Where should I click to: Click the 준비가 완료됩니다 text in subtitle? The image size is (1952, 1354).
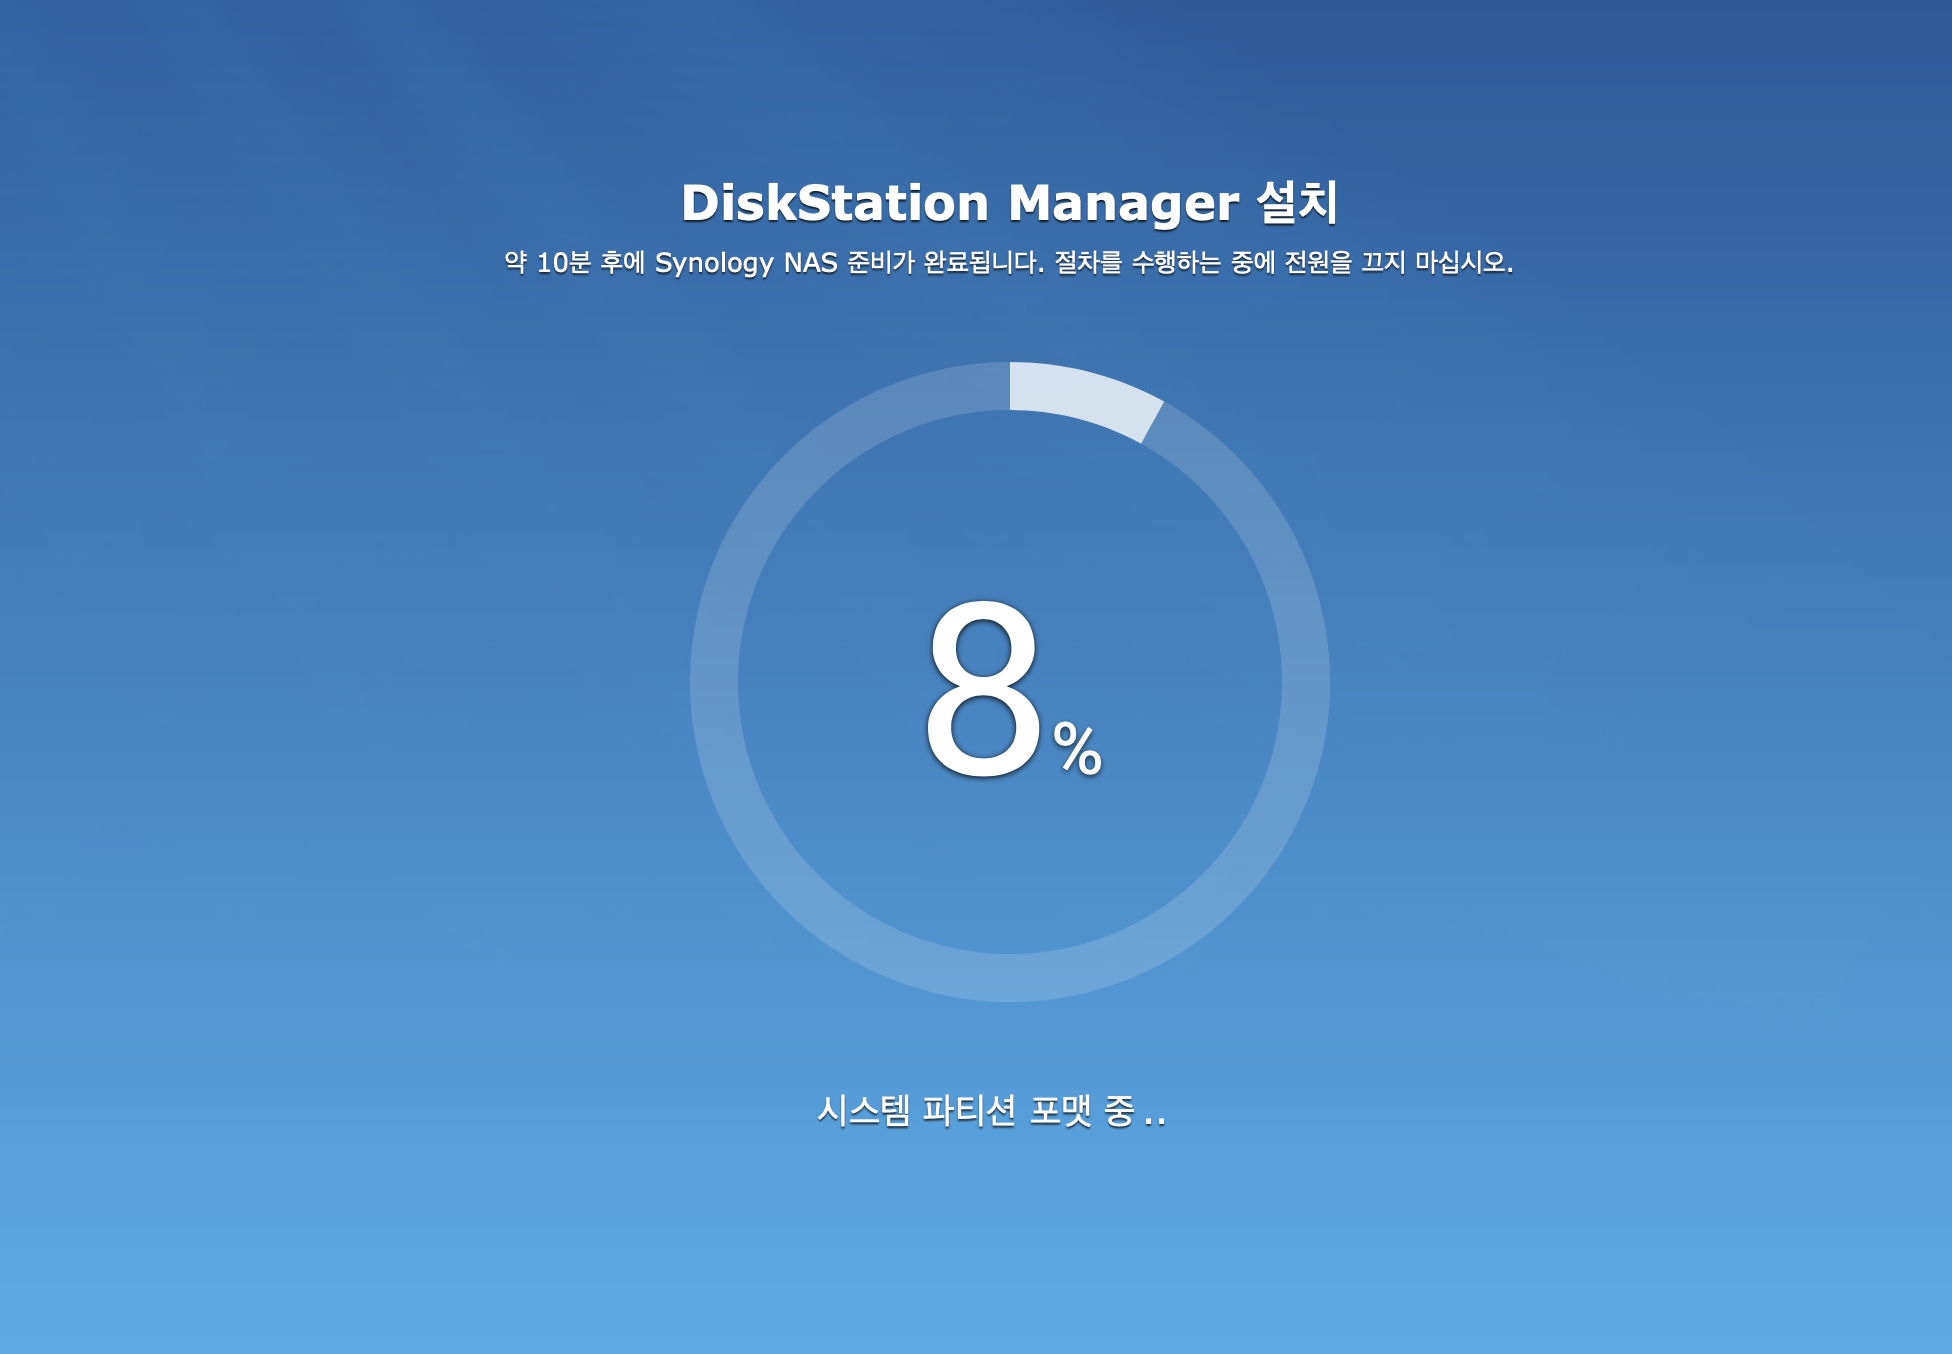tap(945, 263)
